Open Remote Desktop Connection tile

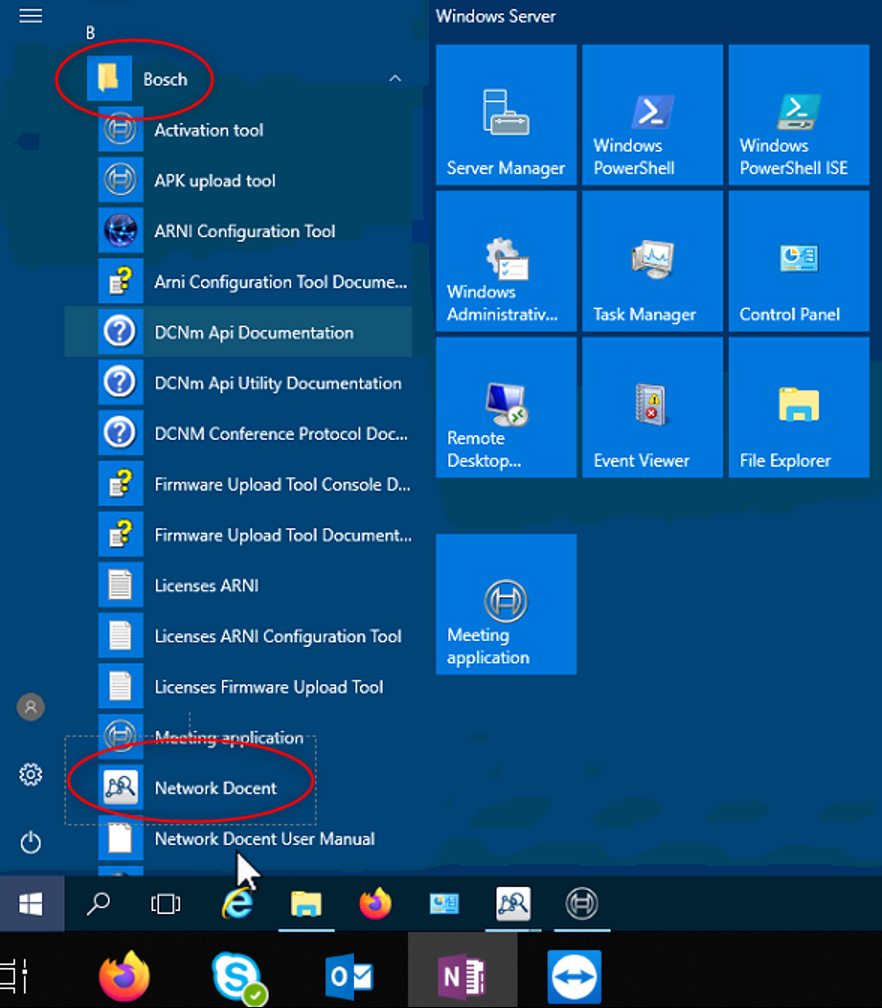pos(506,408)
